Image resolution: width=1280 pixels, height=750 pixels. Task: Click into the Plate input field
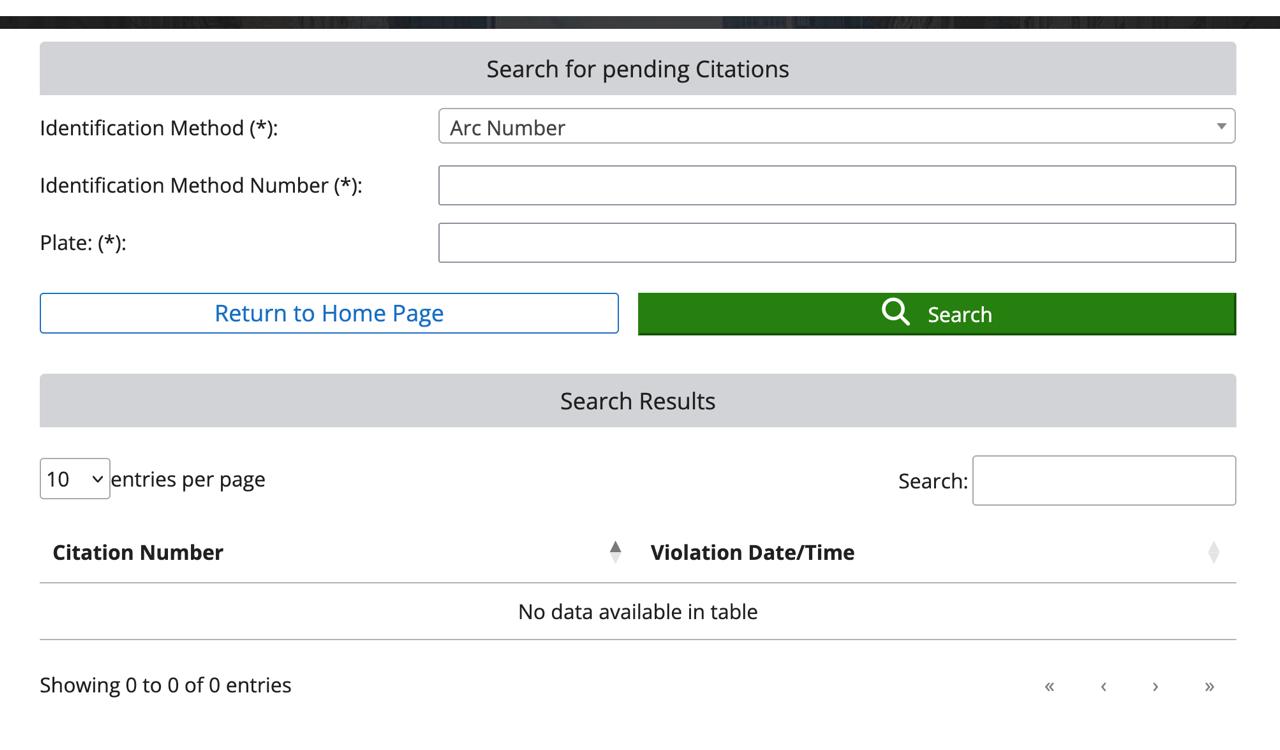click(837, 243)
